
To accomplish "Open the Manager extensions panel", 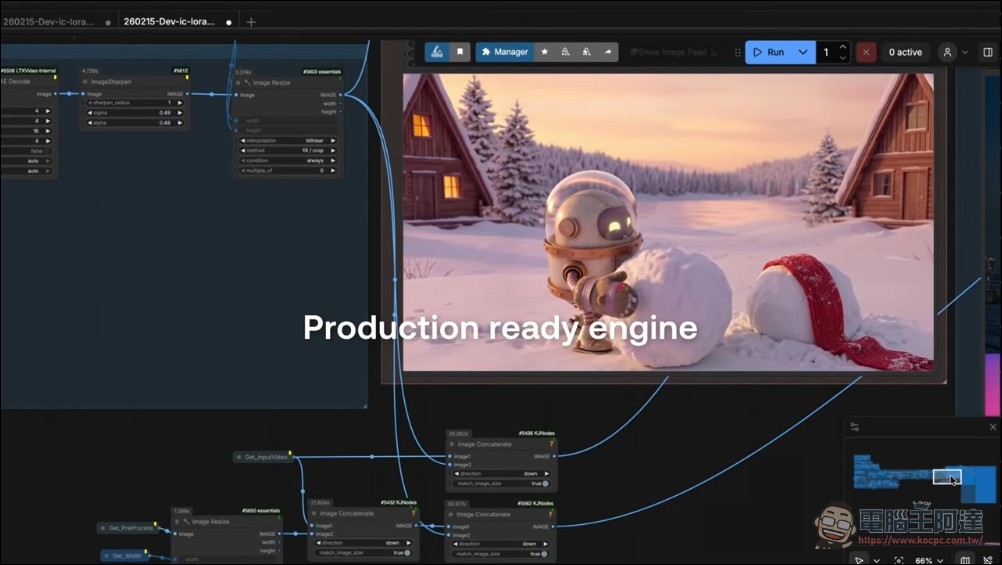I will pos(505,52).
